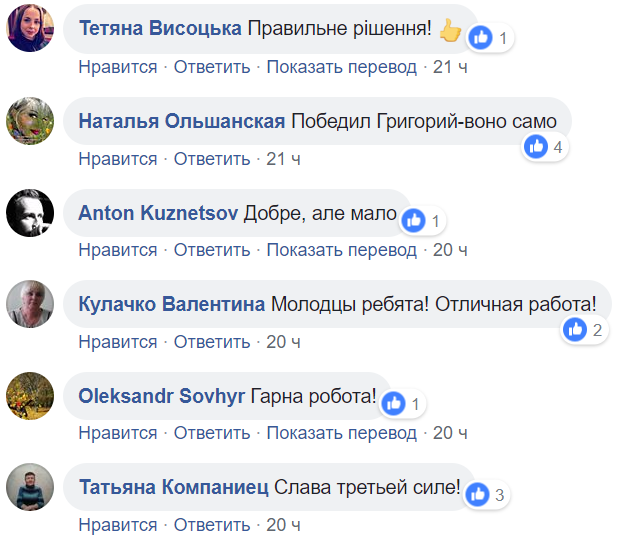Open Anton Kuznetsov's black-and-white avatar
The width and height of the screenshot is (639, 538).
[x=29, y=211]
